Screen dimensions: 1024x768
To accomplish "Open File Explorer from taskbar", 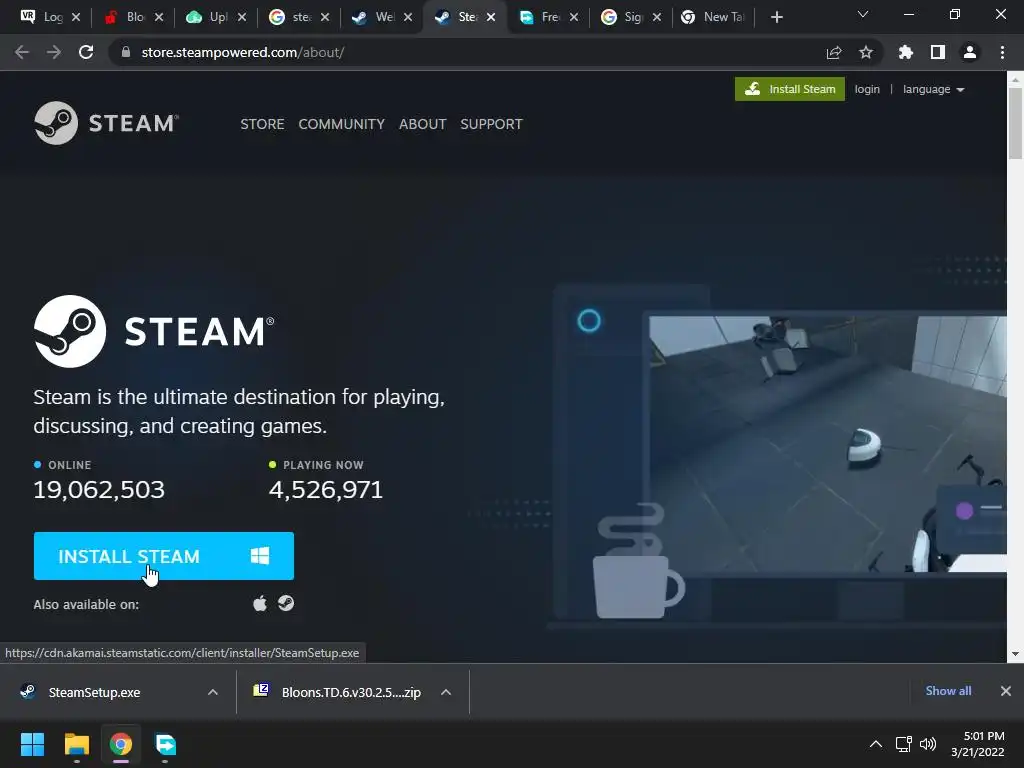I will pos(76,744).
